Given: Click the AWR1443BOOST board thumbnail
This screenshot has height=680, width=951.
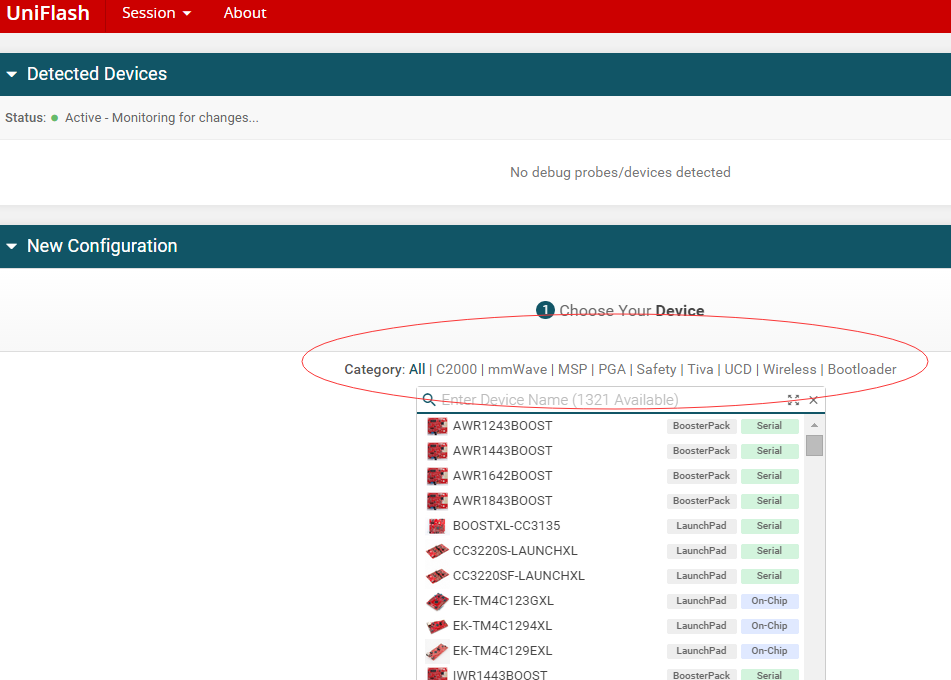Looking at the screenshot, I should [437, 451].
